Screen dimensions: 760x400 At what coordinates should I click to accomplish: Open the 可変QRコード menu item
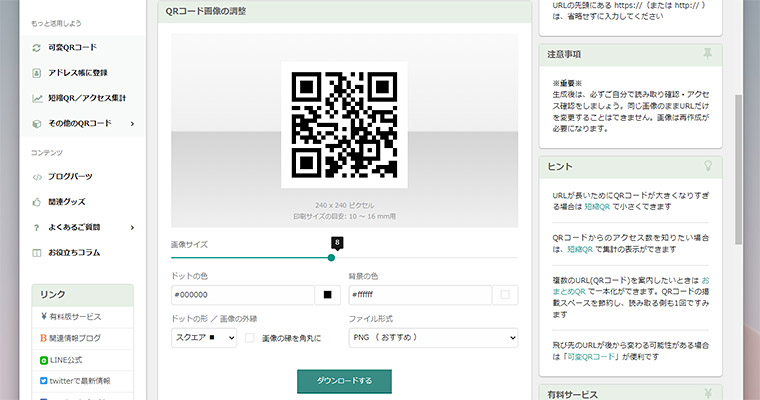72,48
